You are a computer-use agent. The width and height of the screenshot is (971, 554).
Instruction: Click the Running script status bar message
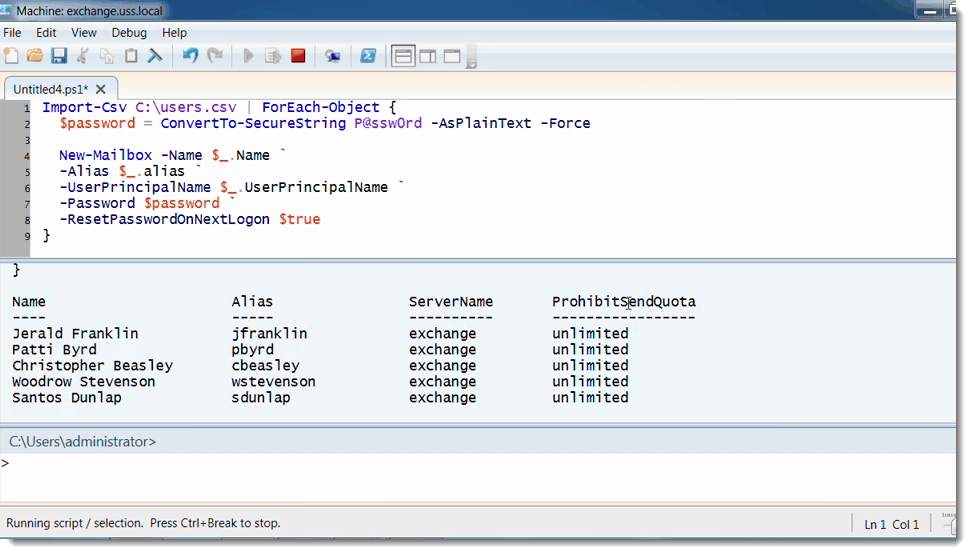(x=143, y=523)
